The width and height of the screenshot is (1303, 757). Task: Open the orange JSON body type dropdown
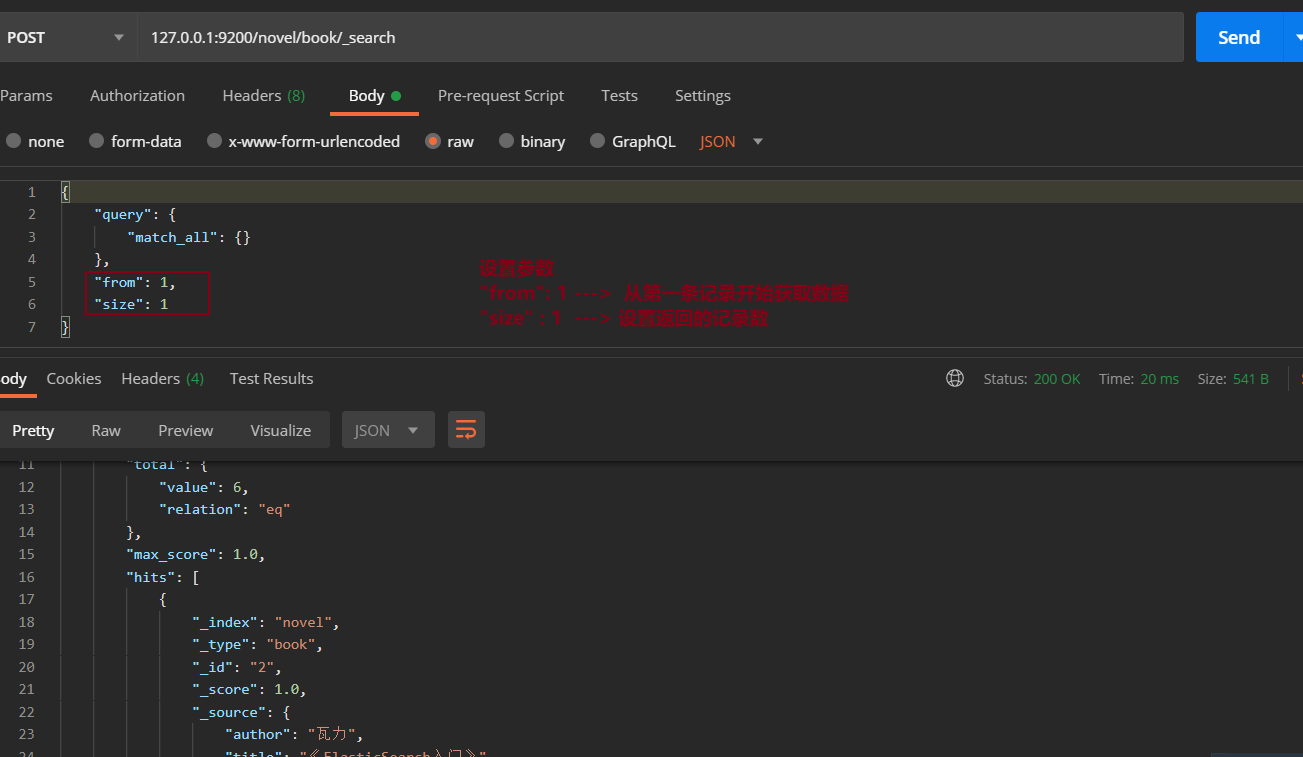(731, 141)
